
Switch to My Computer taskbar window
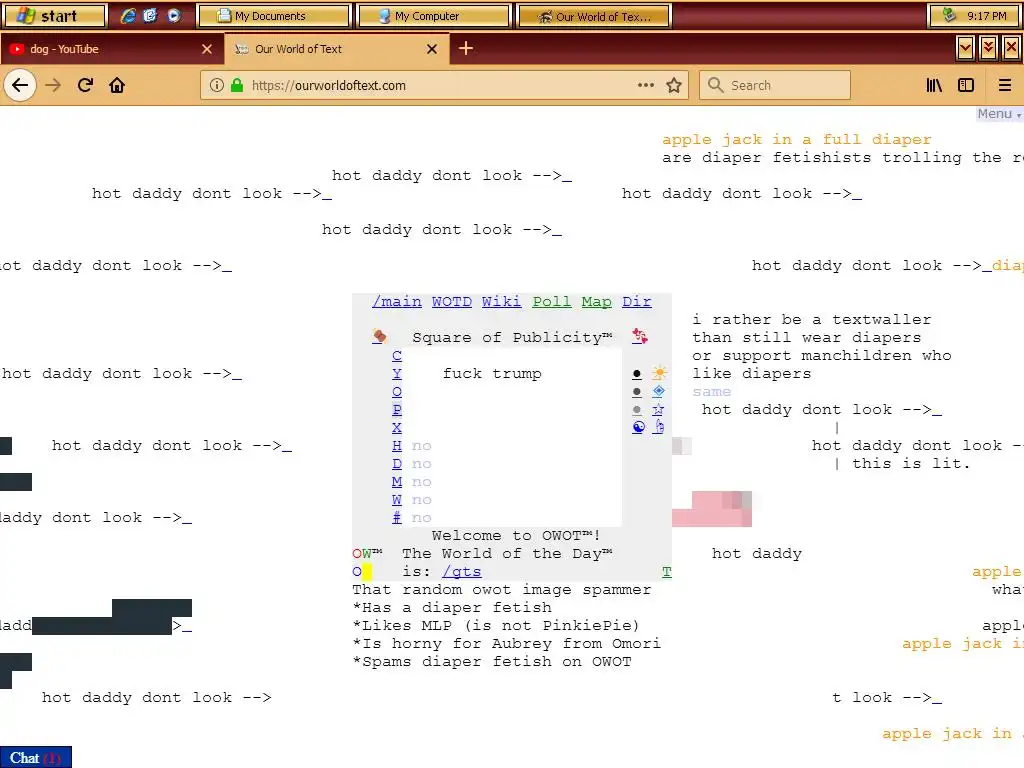[433, 16]
